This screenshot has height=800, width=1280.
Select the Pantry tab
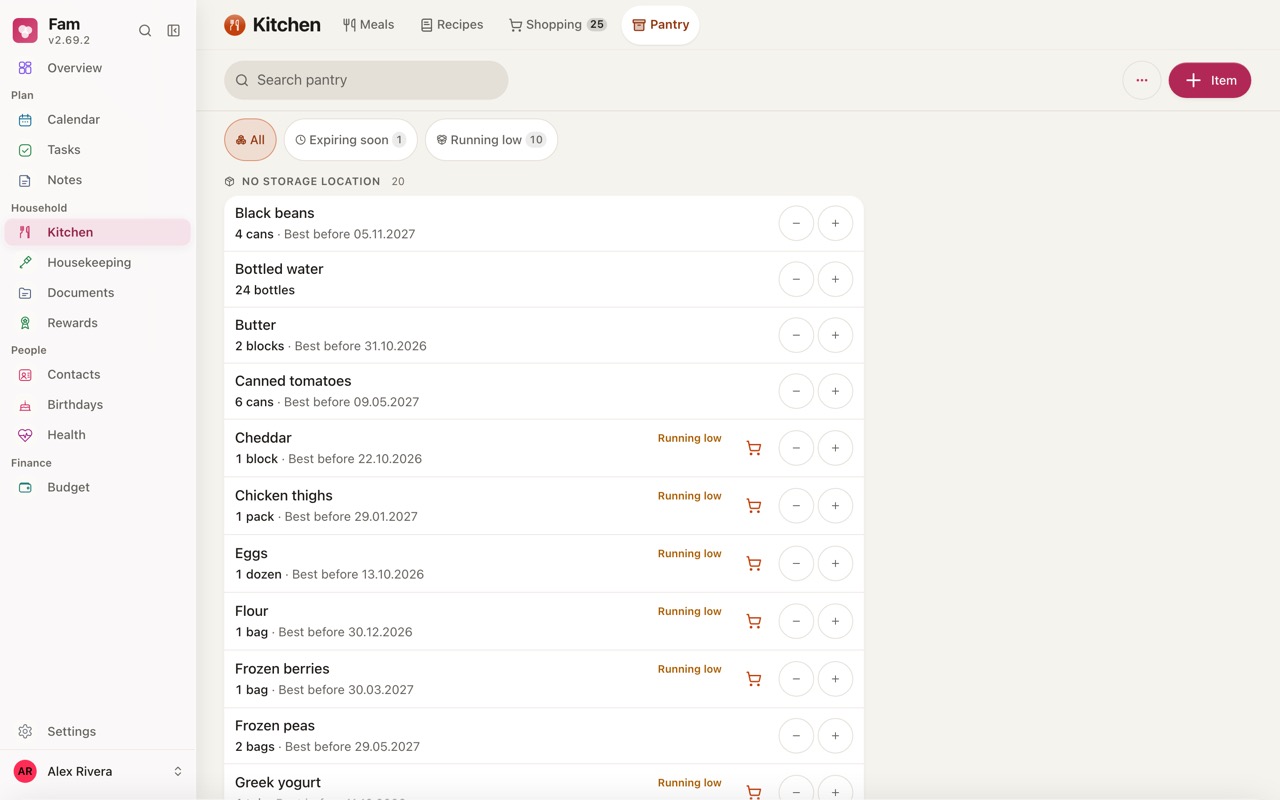660,25
